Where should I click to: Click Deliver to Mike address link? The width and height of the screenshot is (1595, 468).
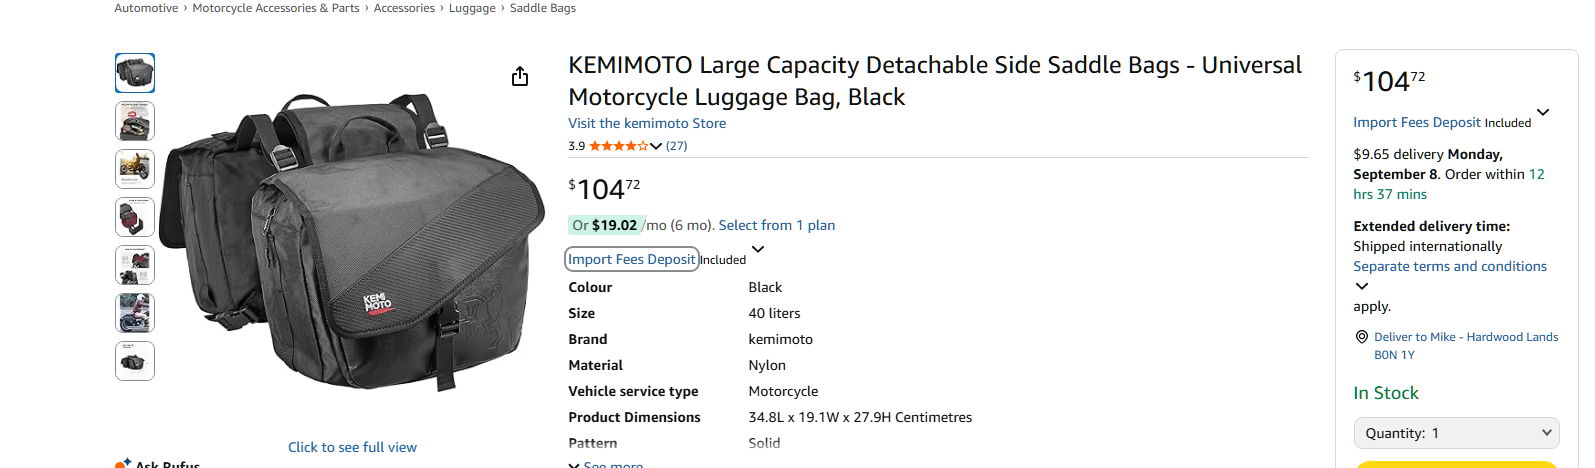point(1465,337)
